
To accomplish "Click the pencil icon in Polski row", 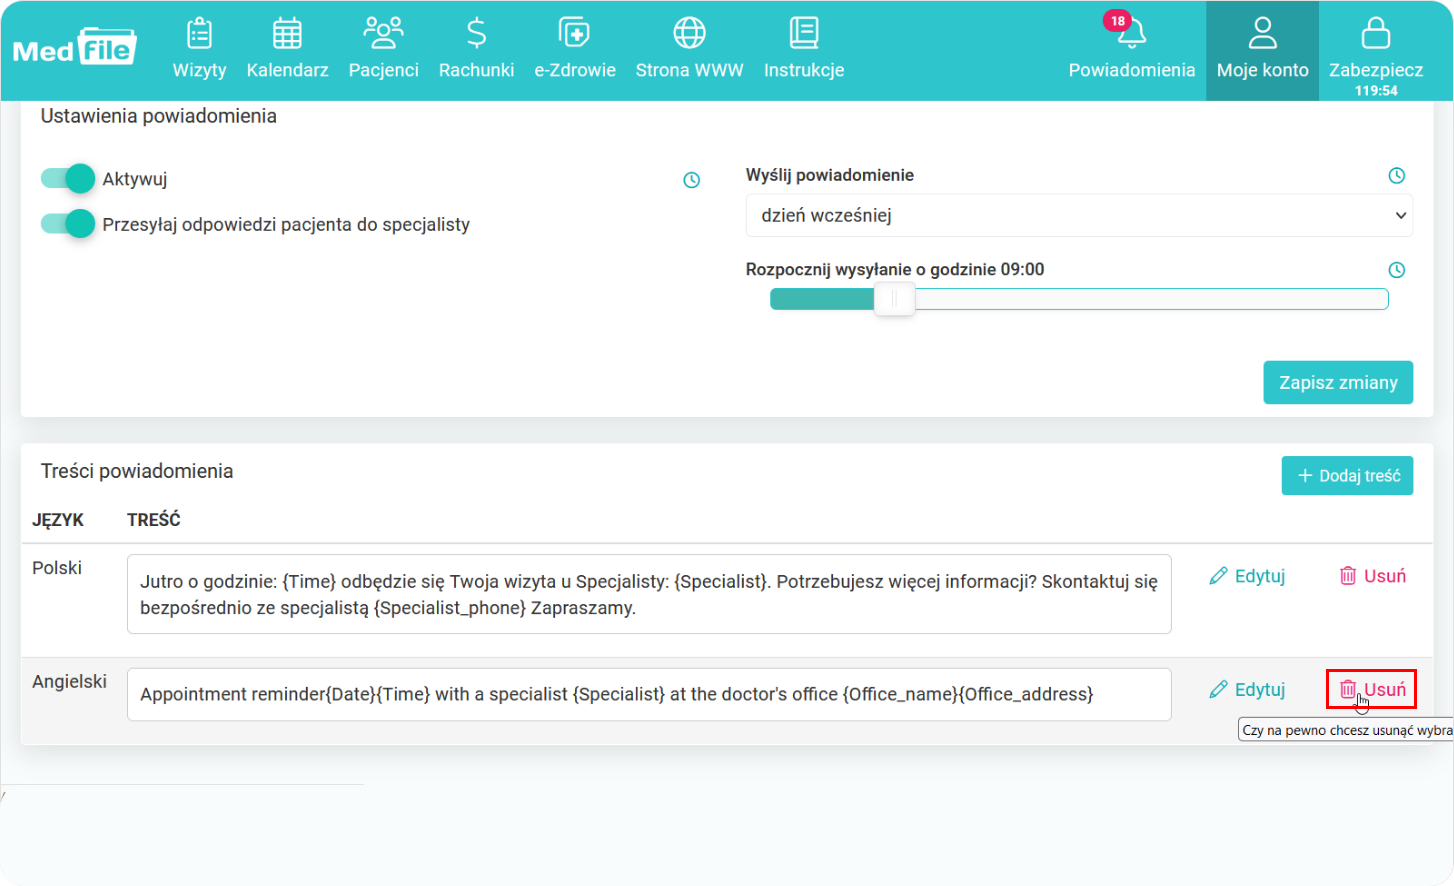I will coord(1218,576).
